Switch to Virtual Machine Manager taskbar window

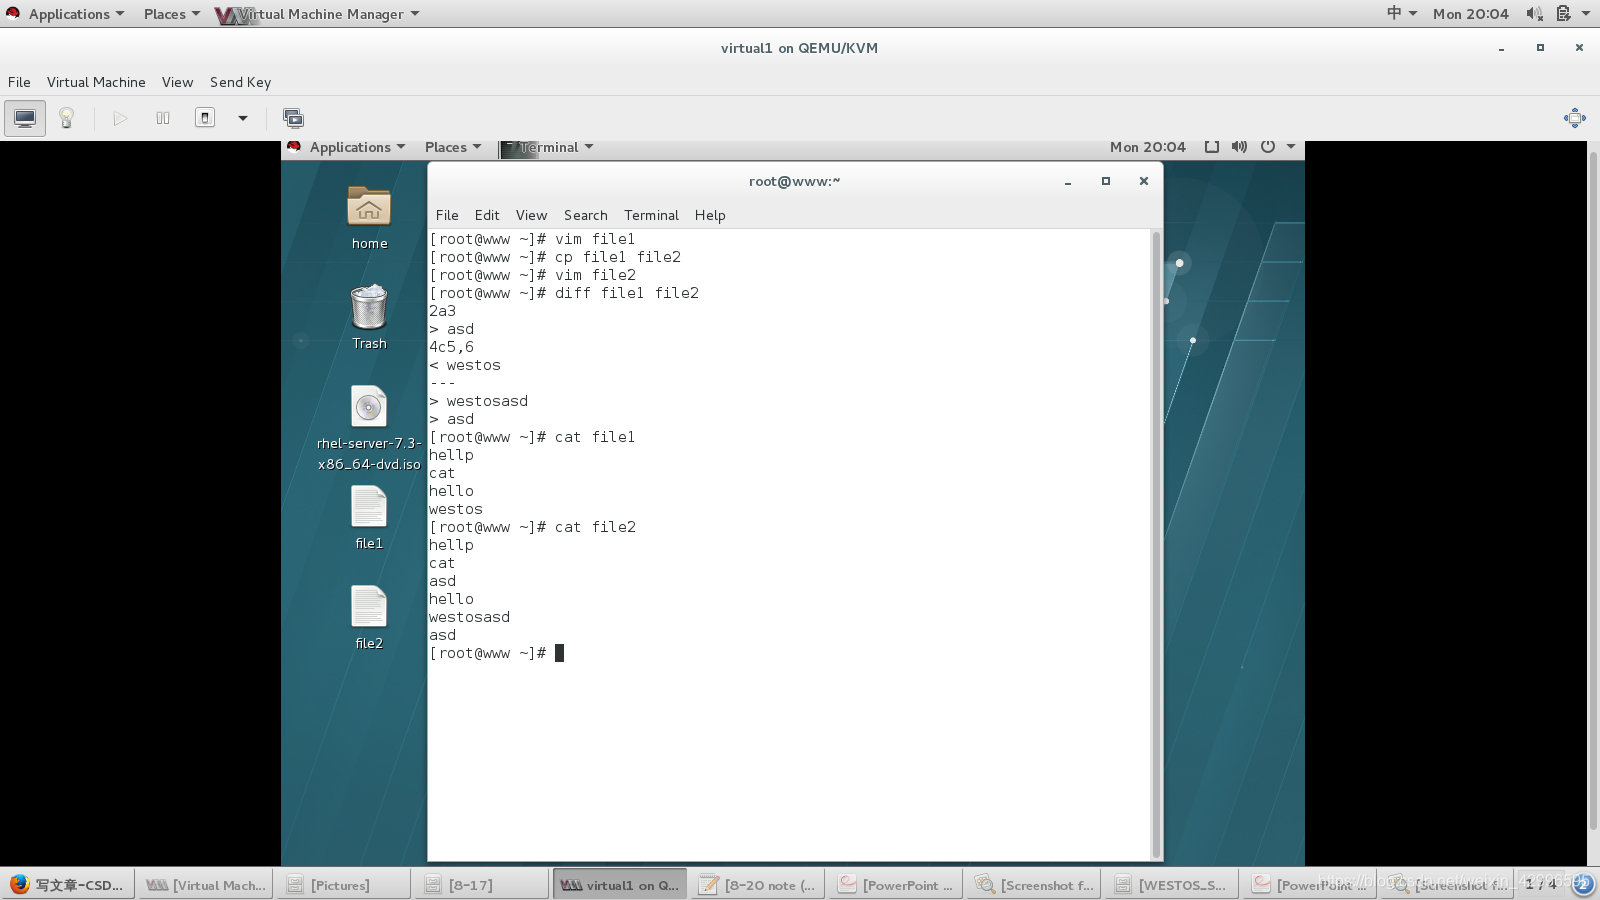(206, 884)
